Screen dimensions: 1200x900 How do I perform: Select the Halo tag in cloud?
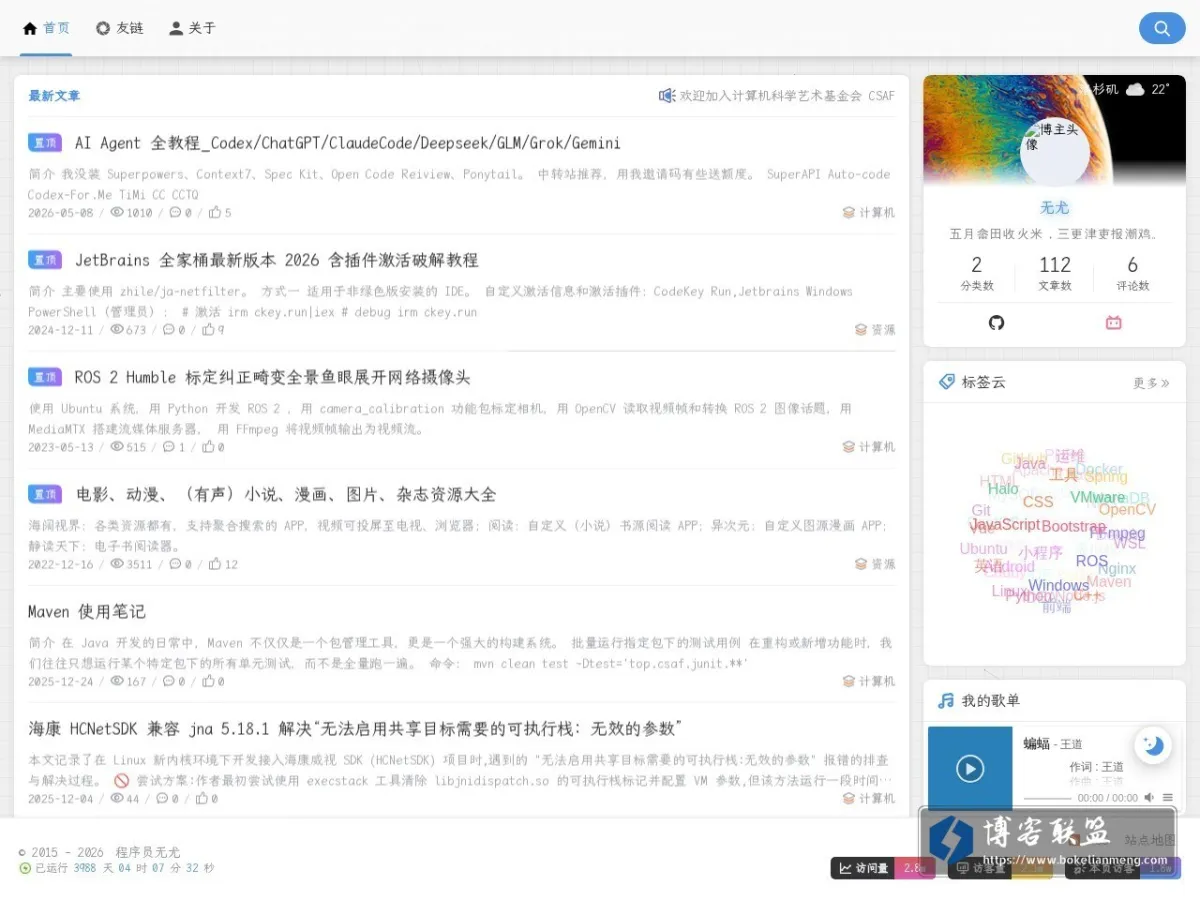point(1003,489)
